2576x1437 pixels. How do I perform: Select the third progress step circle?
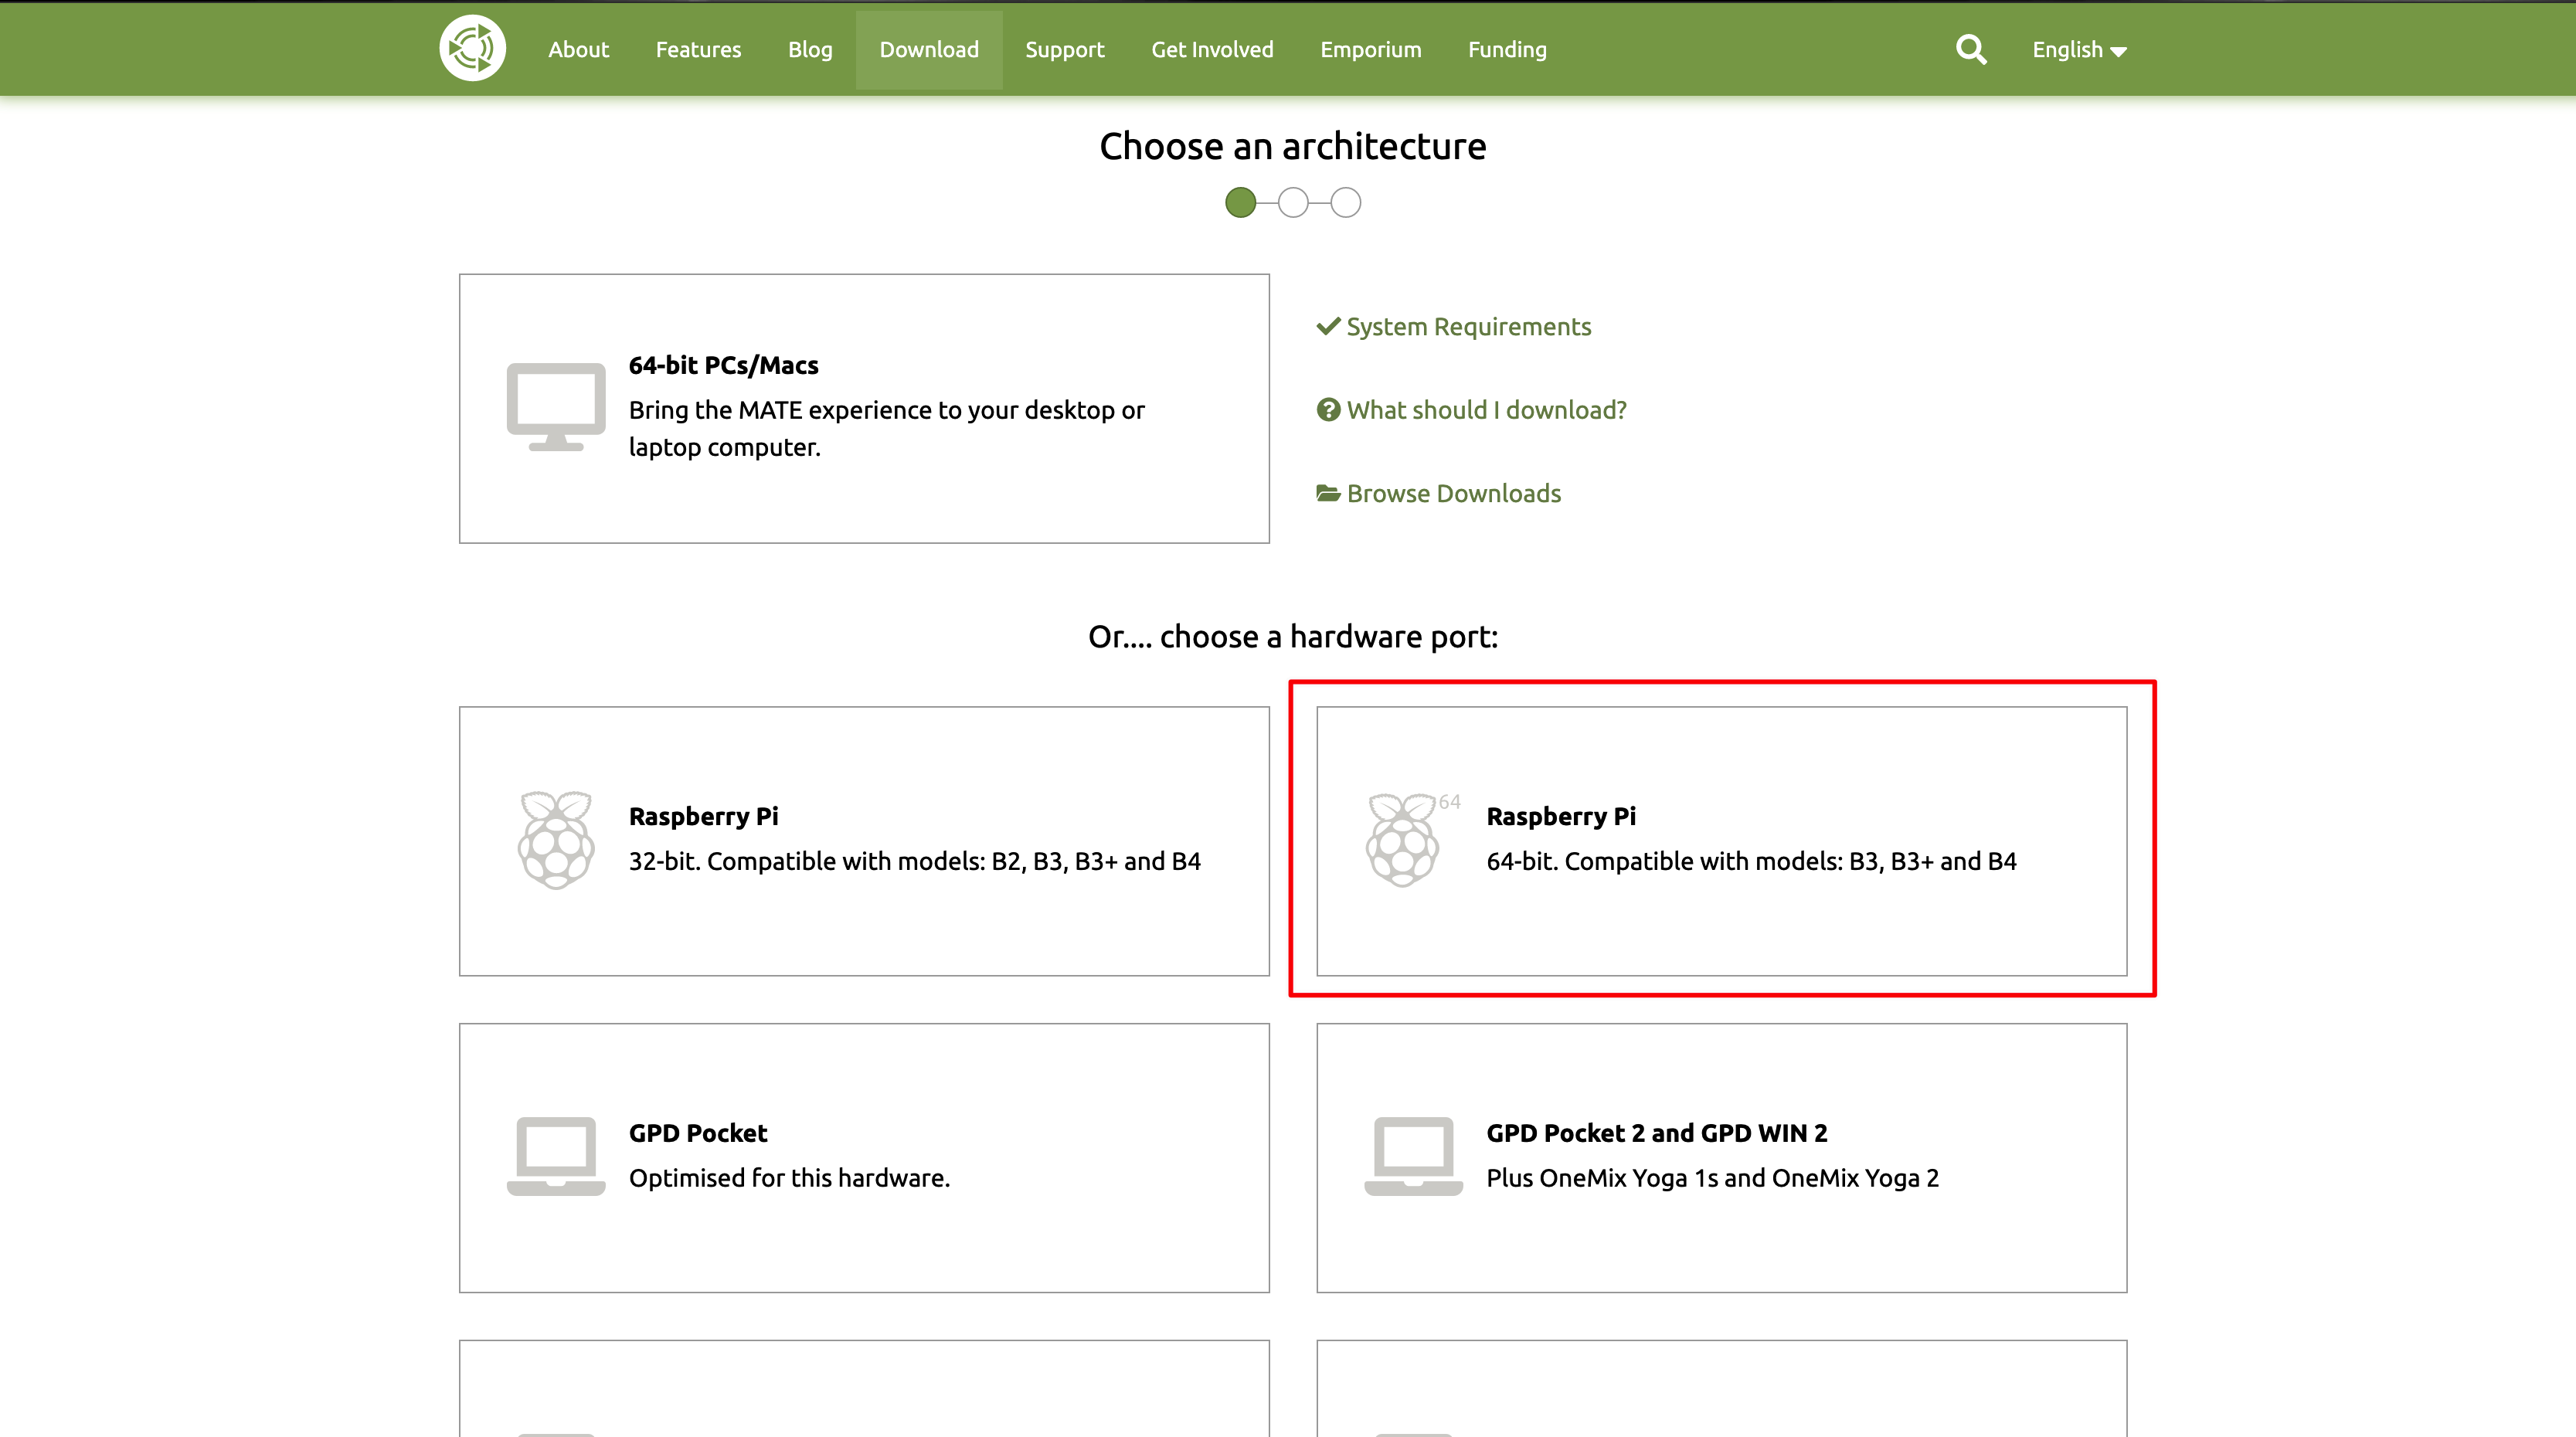tap(1345, 203)
